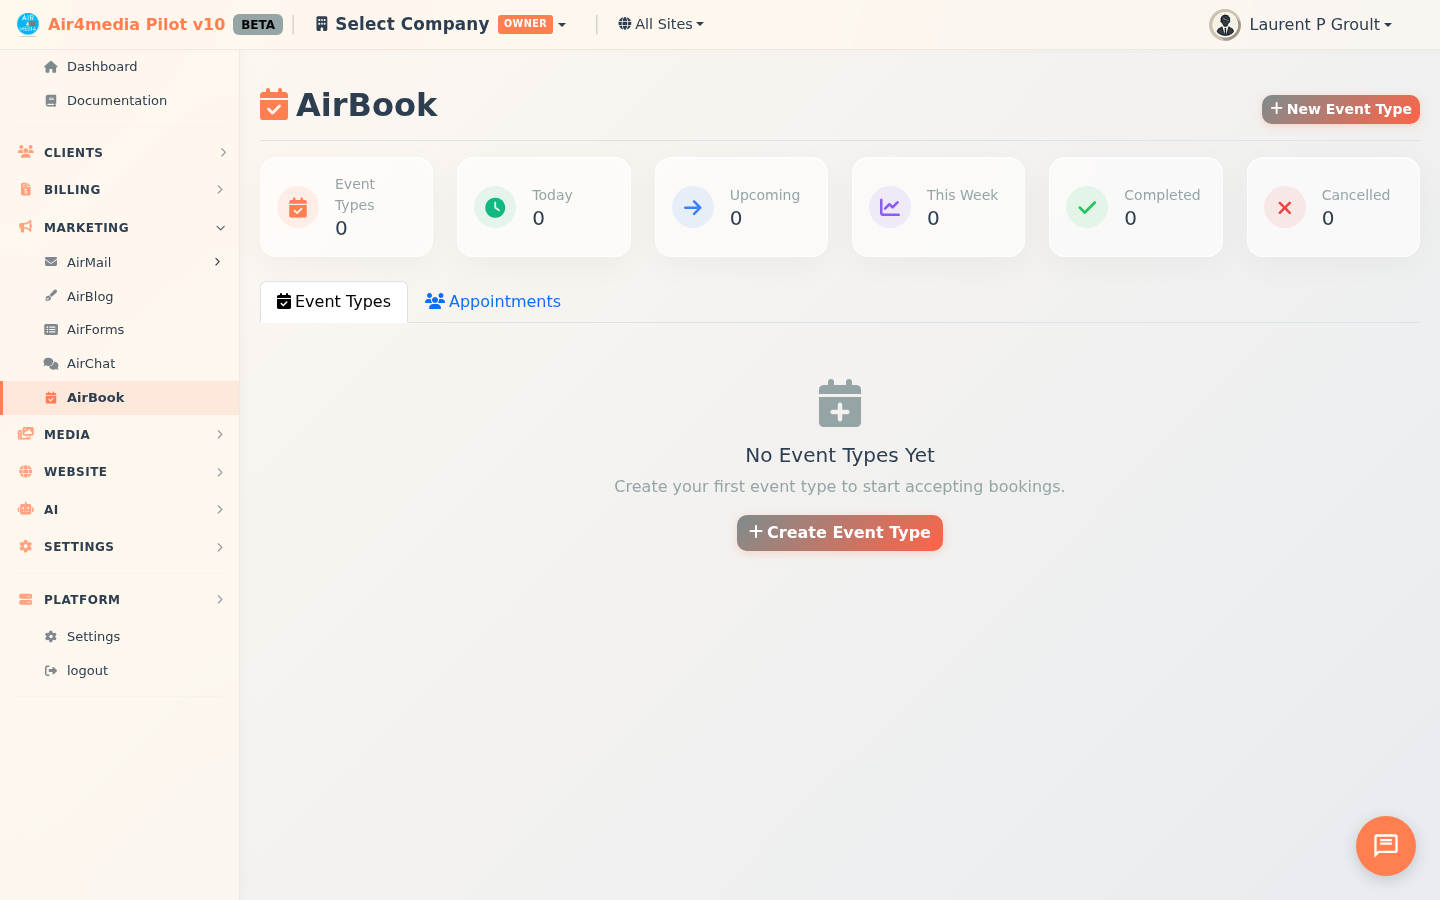This screenshot has width=1440, height=900.
Task: Click the AirBook calendar icon in the header
Action: tap(273, 104)
